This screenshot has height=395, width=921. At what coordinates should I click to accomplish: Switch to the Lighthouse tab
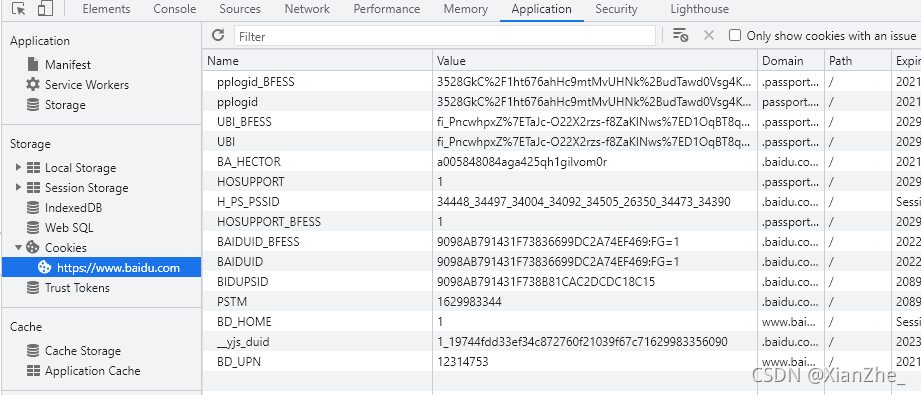coord(700,9)
